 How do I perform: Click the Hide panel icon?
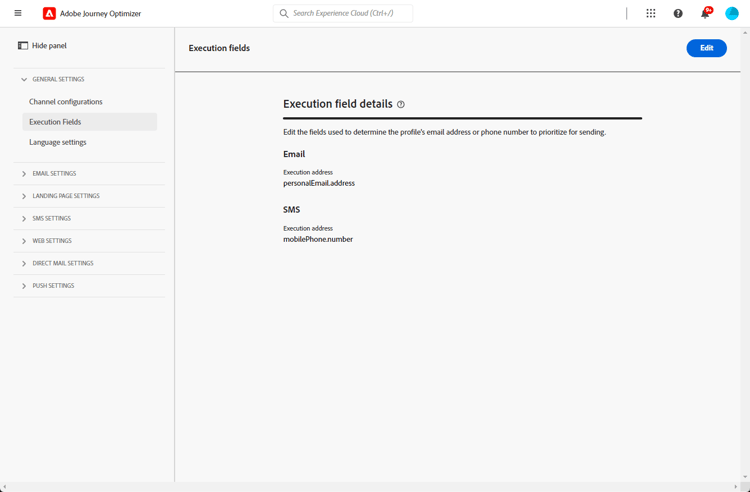(23, 46)
